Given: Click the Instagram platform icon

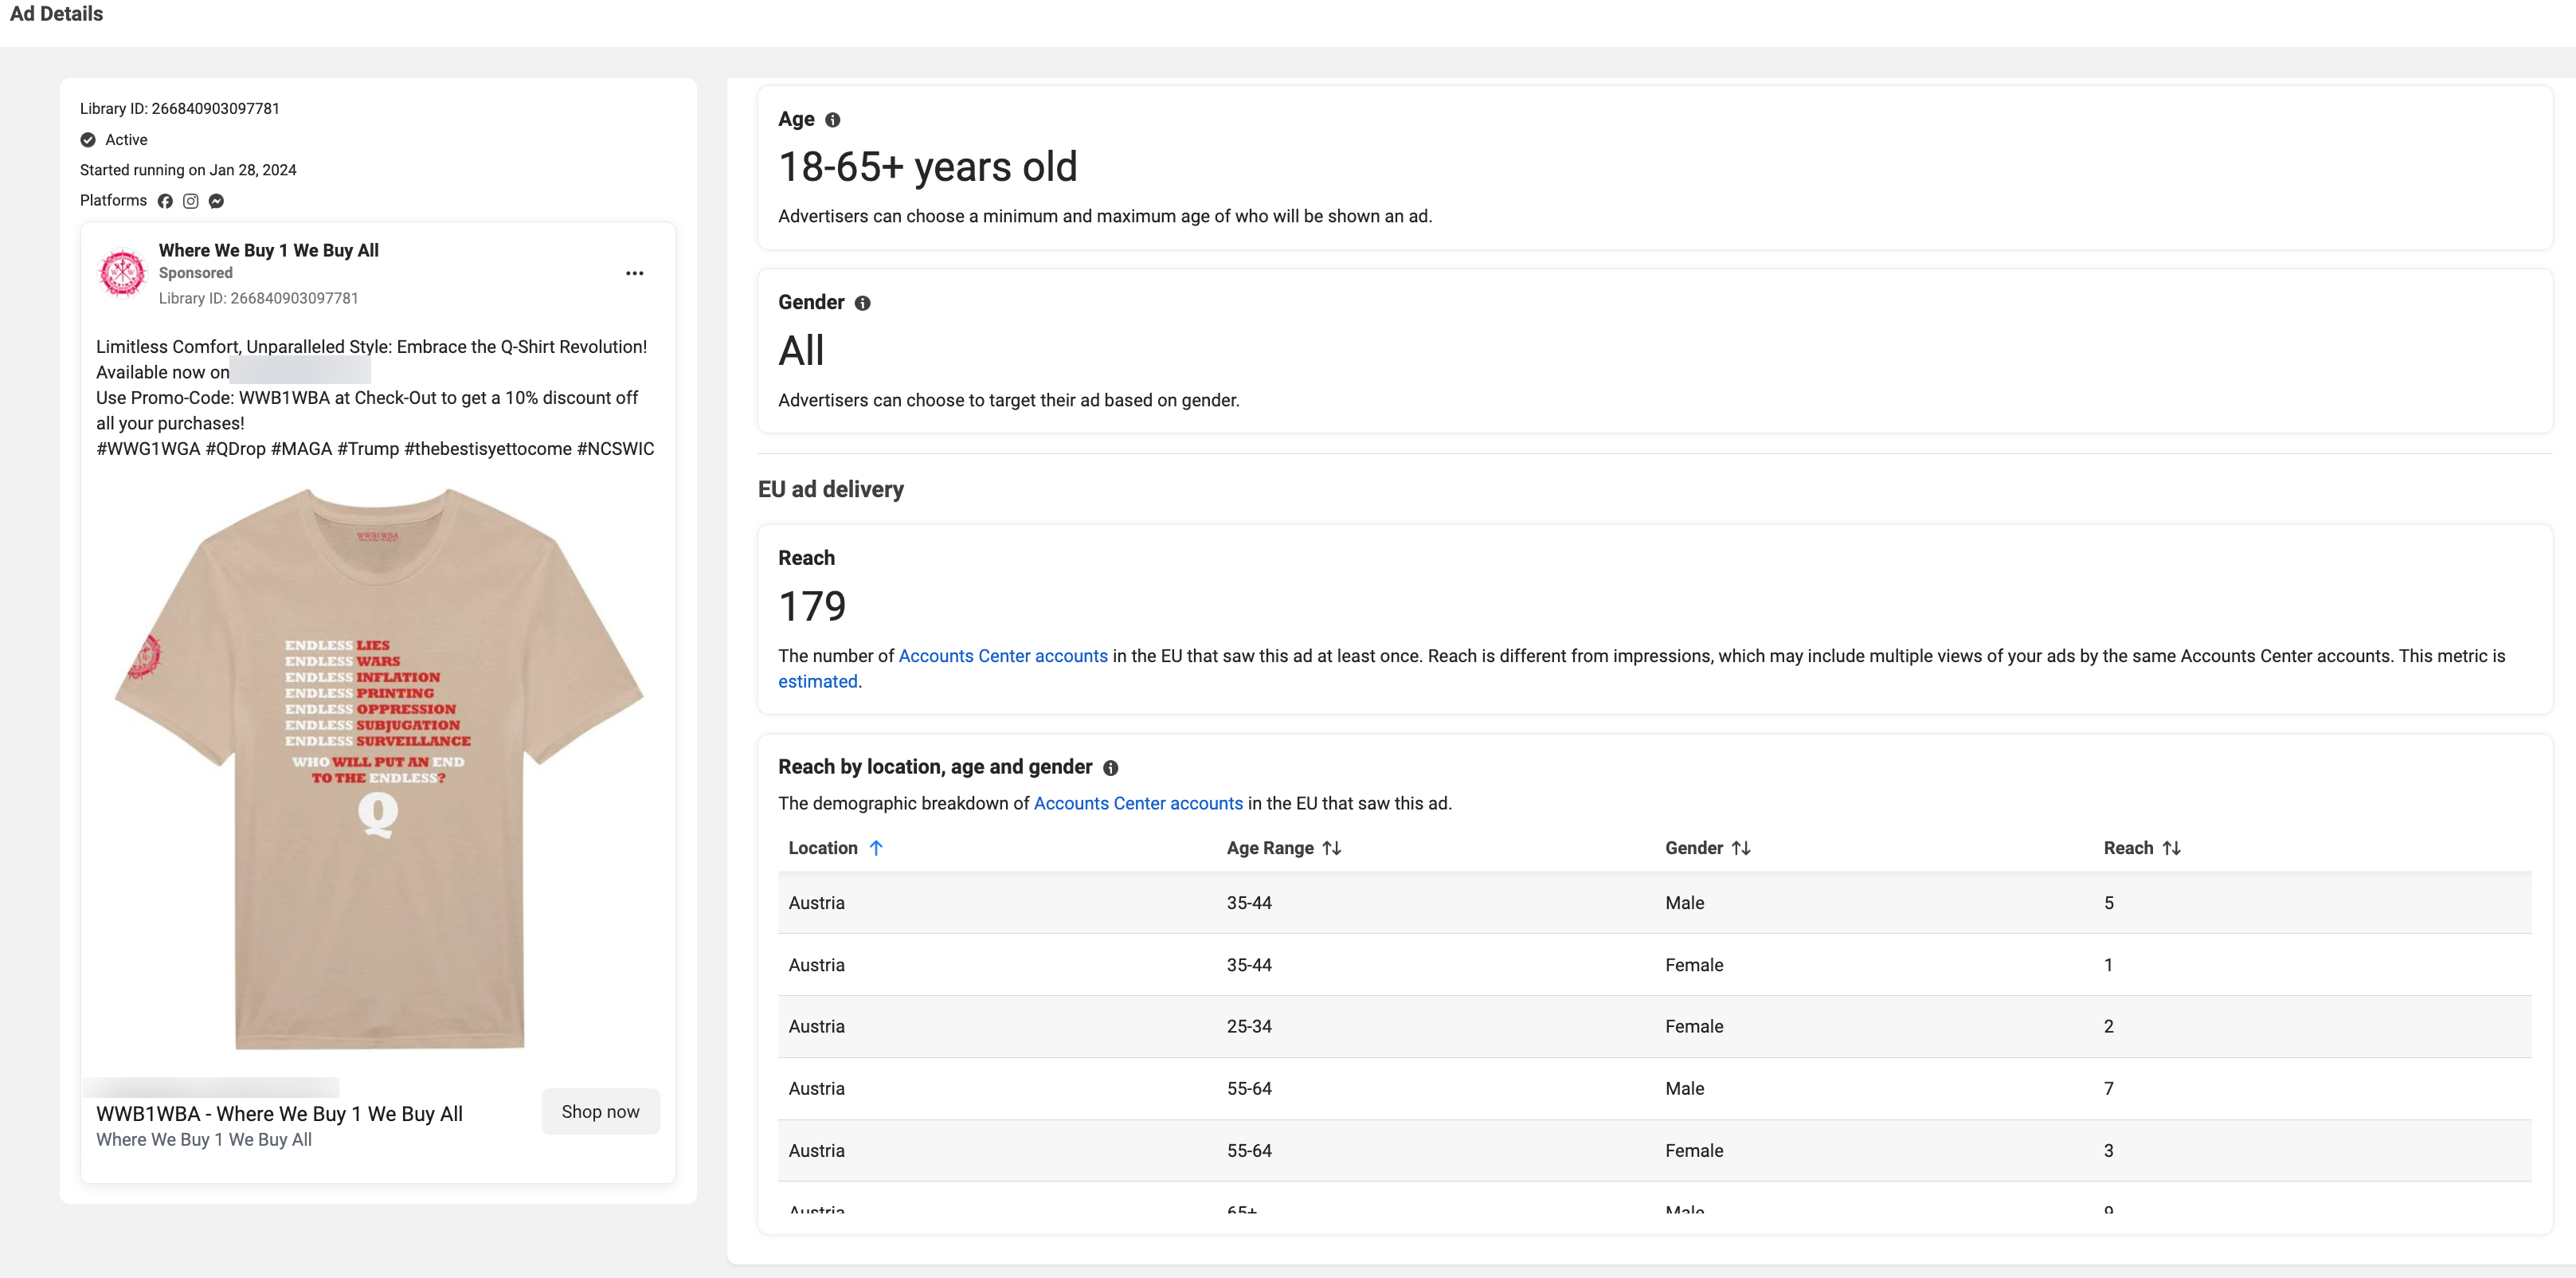Looking at the screenshot, I should click(x=190, y=201).
